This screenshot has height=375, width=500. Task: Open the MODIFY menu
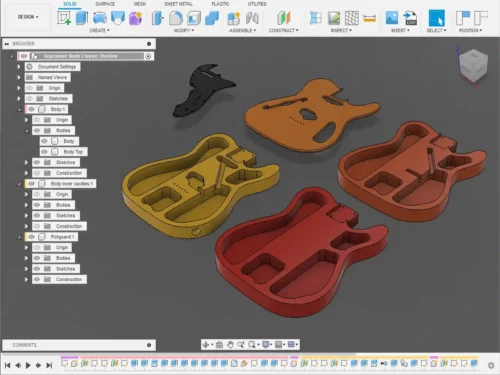[x=184, y=30]
